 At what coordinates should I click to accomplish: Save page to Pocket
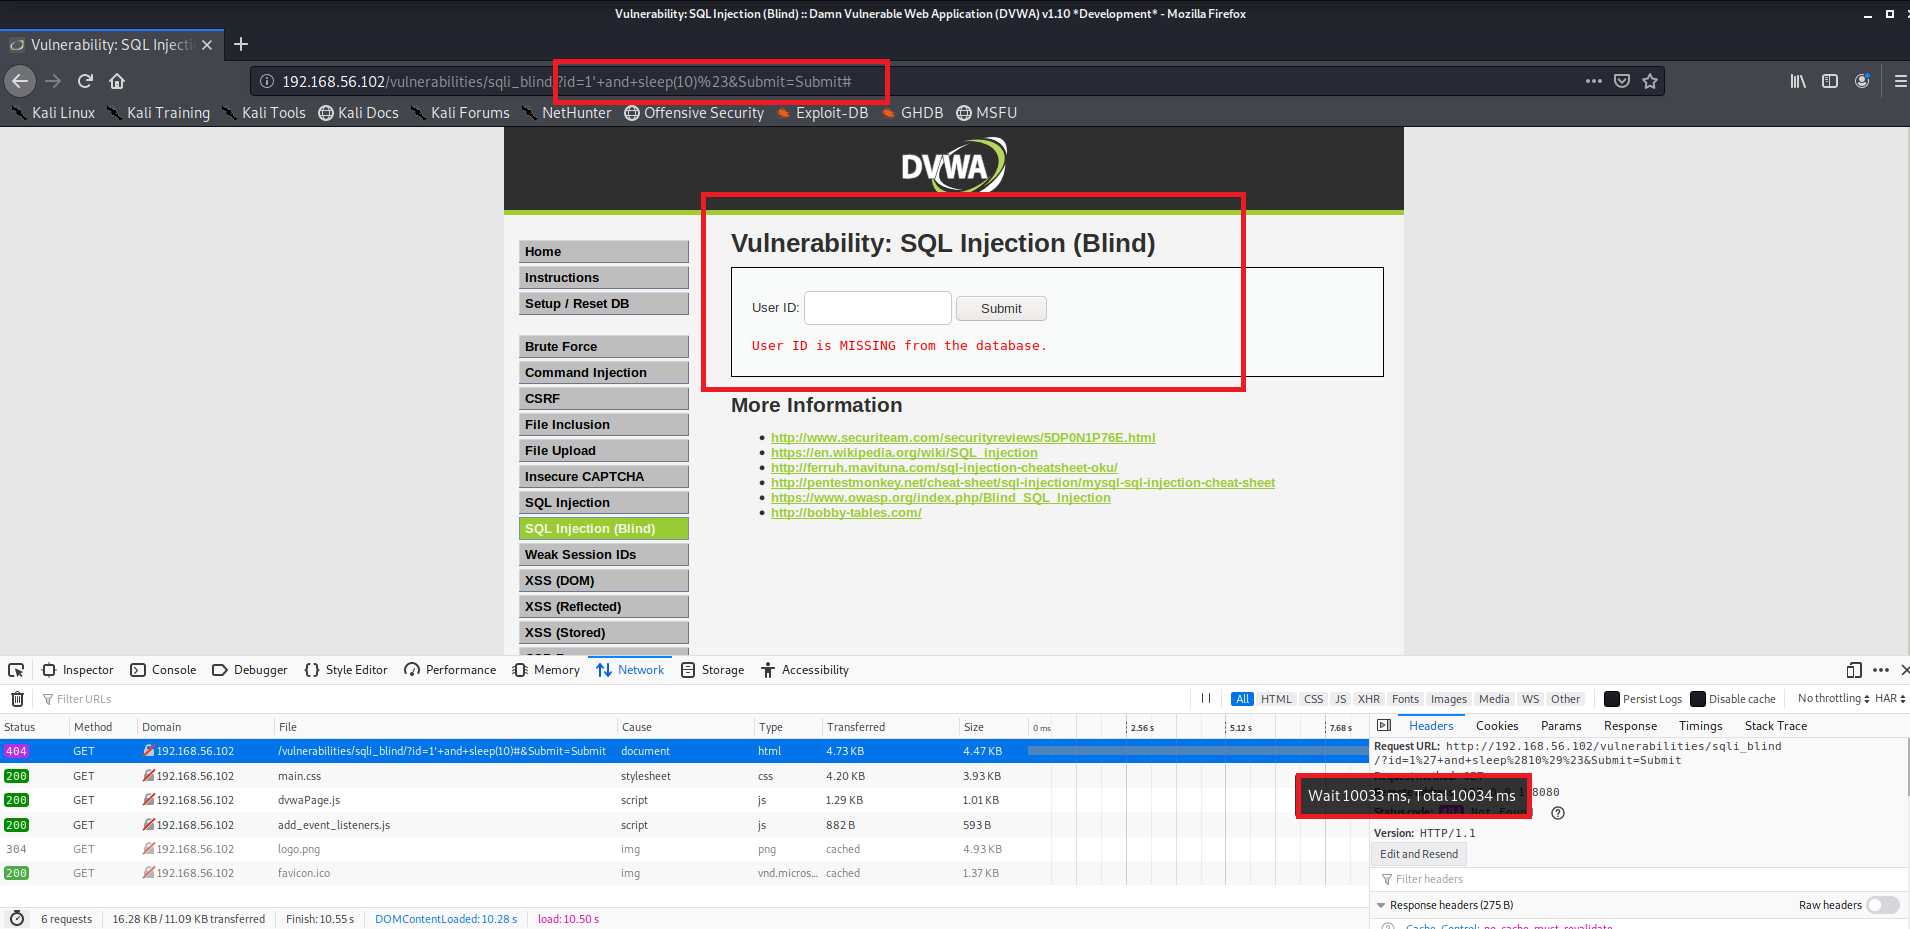coord(1622,81)
